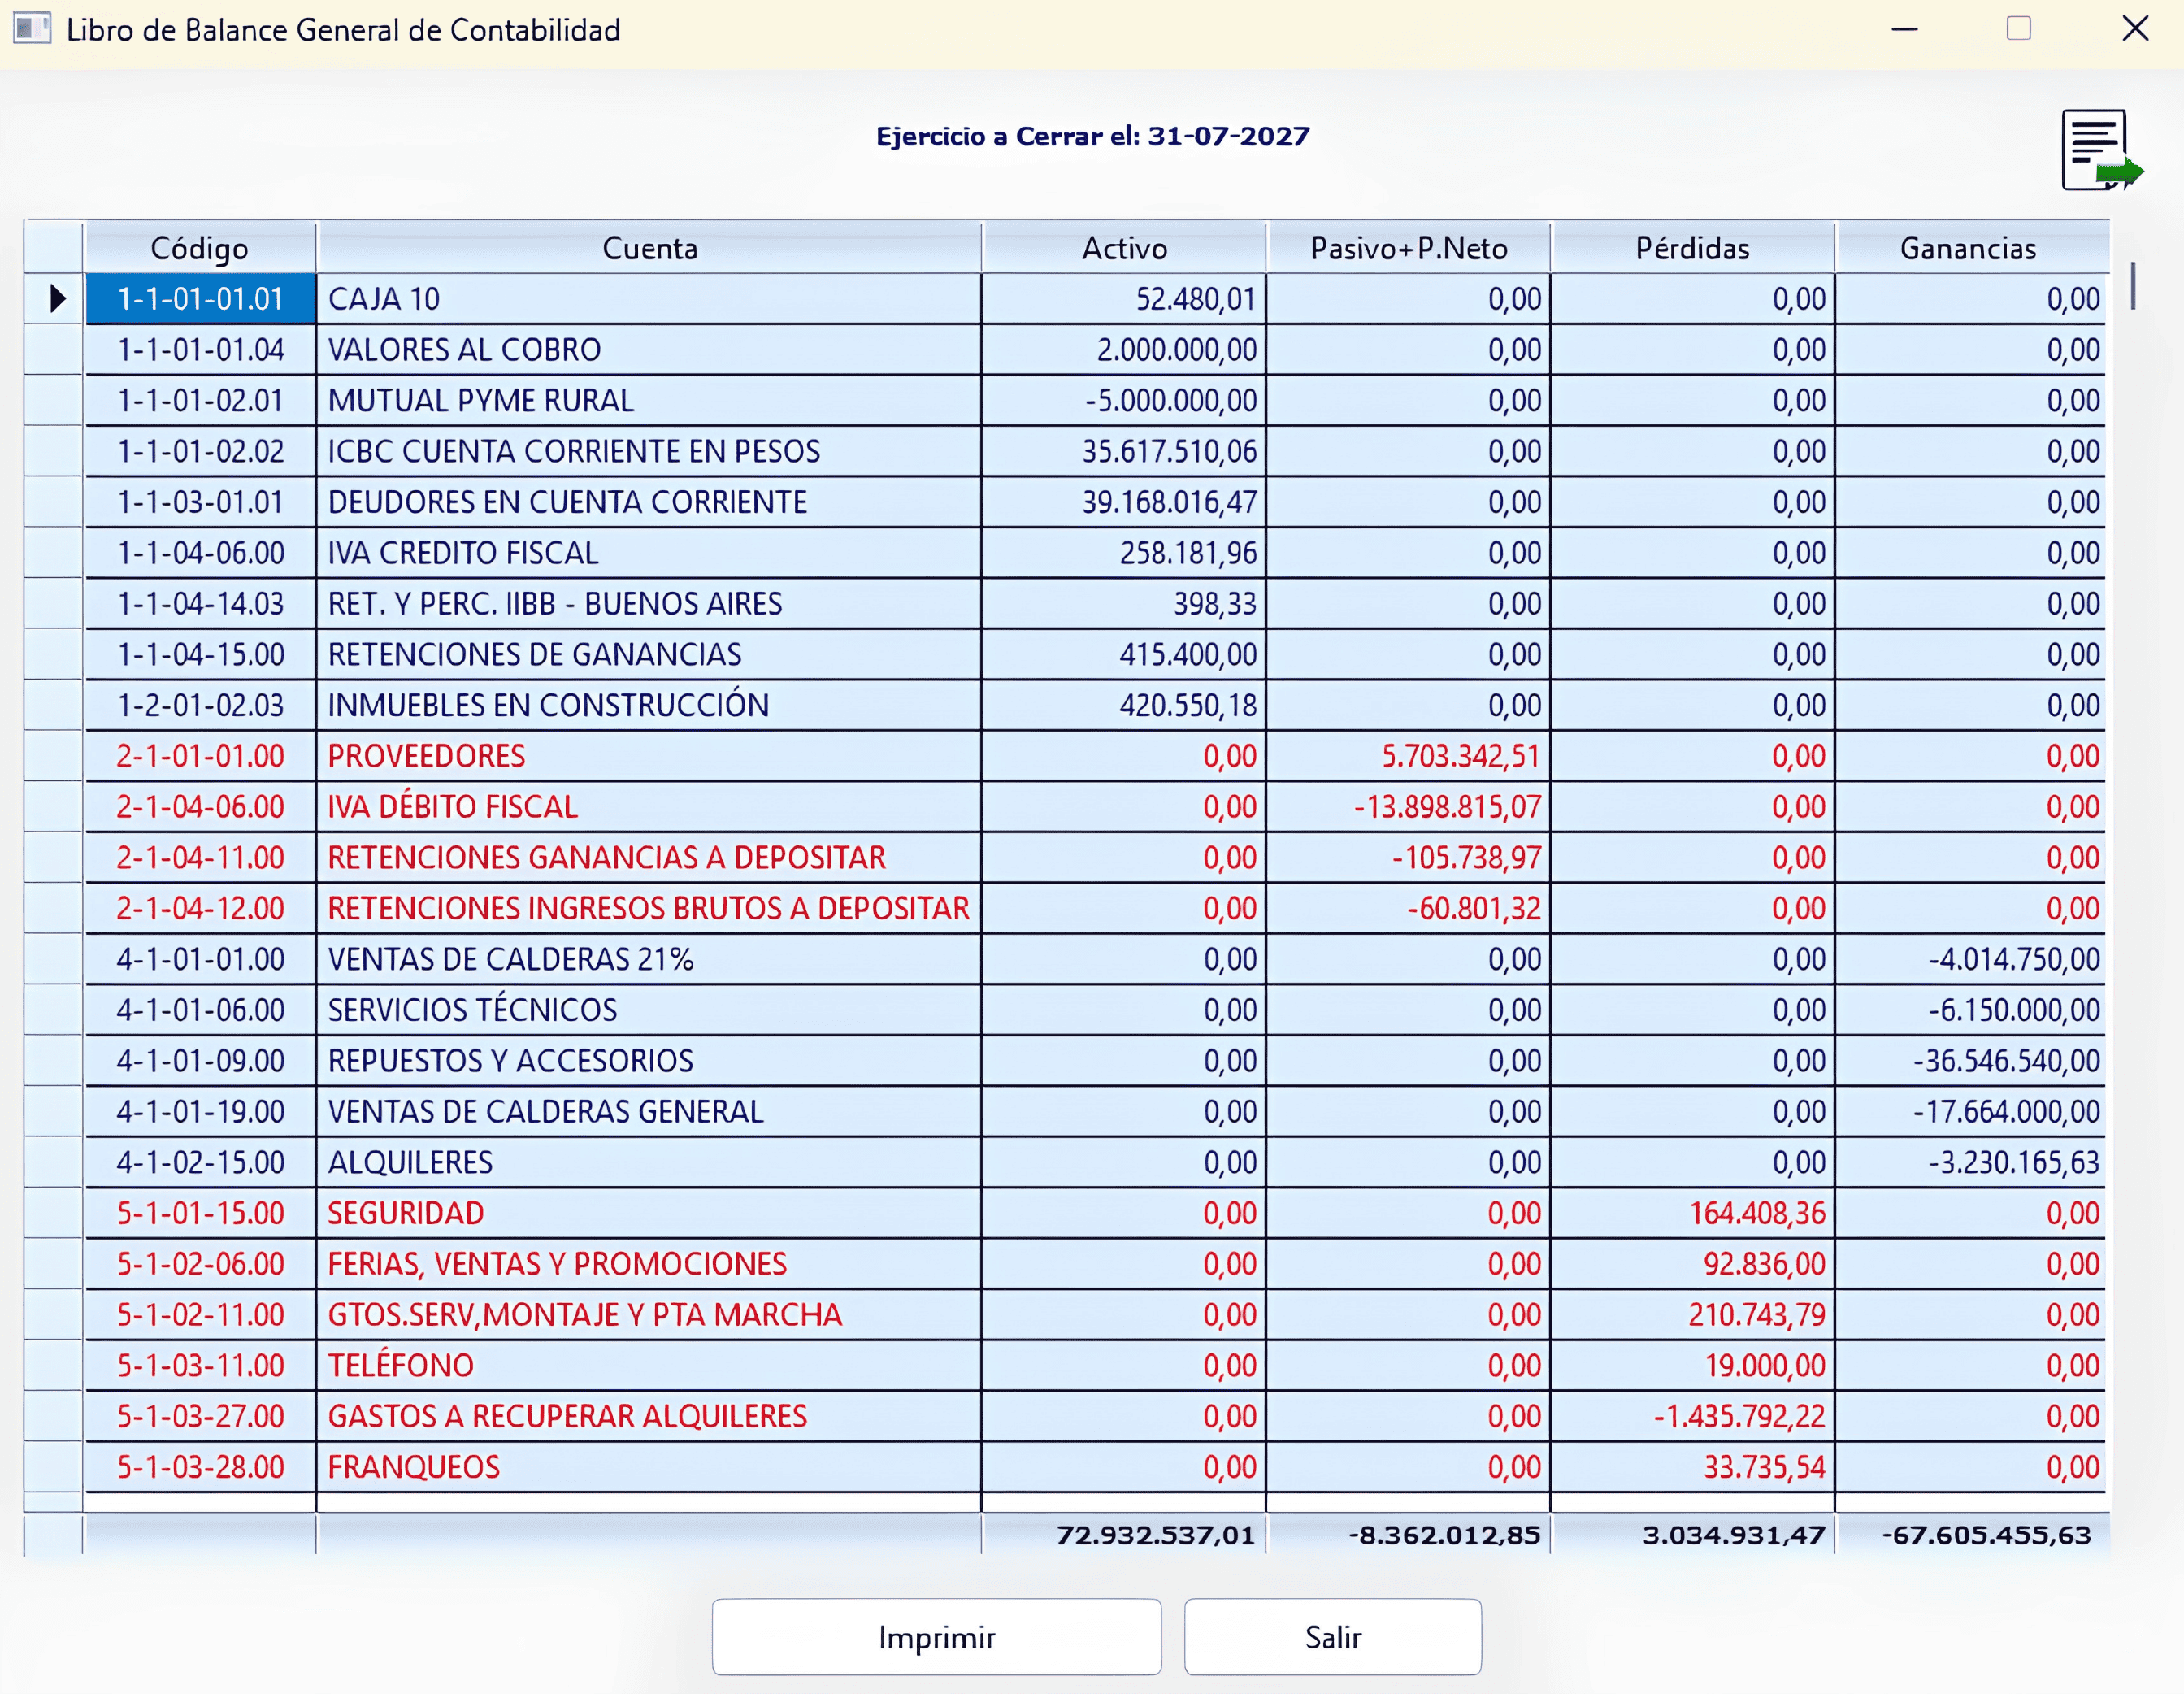Image resolution: width=2184 pixels, height=1694 pixels.
Task: Click the current-row arrow marker beside CAJA 10
Action: pos(57,299)
